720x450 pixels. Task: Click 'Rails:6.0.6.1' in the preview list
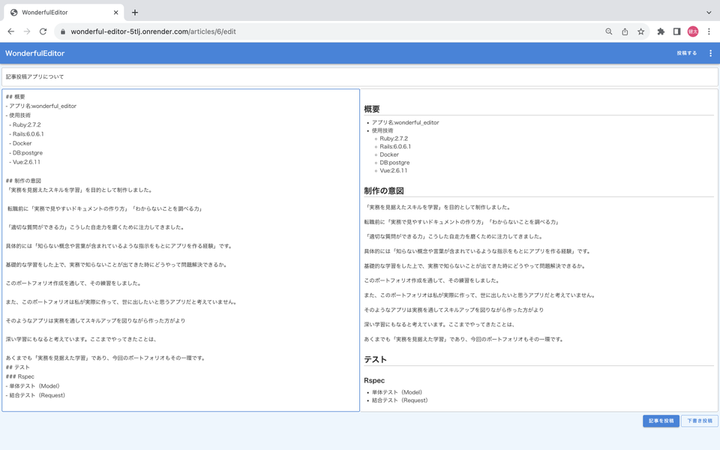395,146
